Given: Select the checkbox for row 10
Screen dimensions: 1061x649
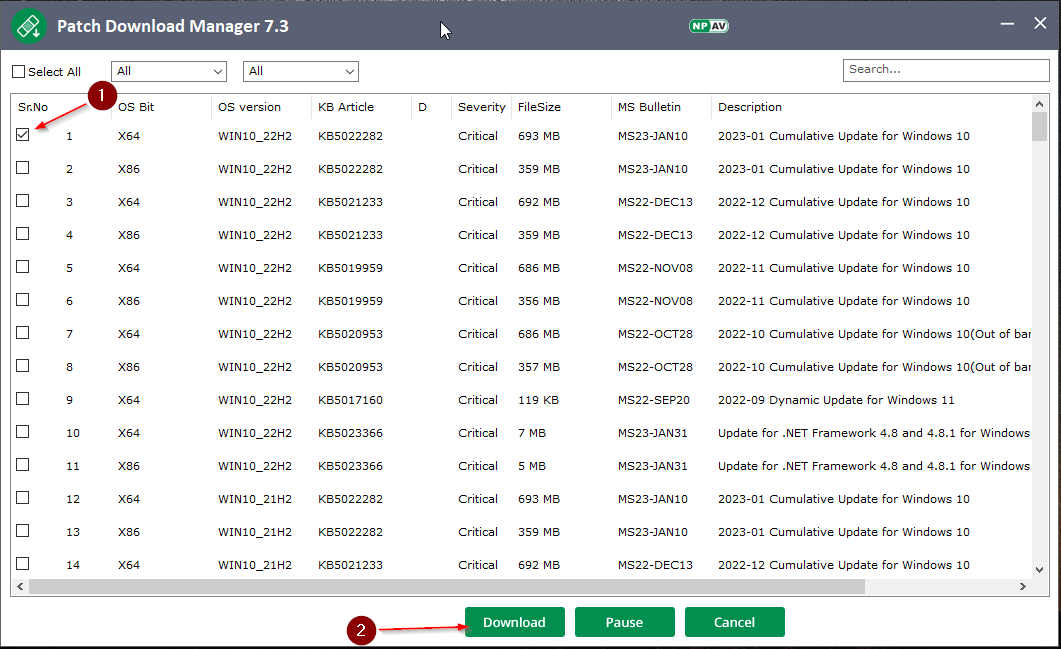Looking at the screenshot, I should [23, 432].
